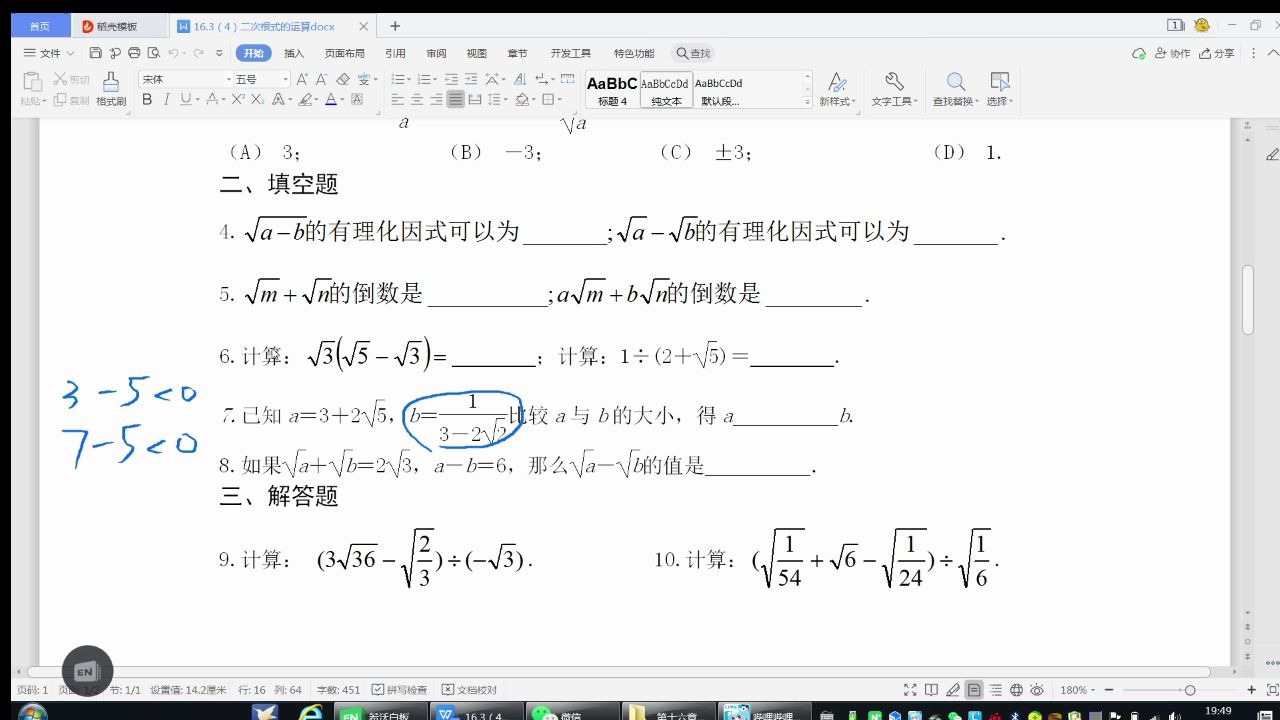Switch to web layout view icon
Viewport: 1280px width, 720px height.
[1016, 690]
